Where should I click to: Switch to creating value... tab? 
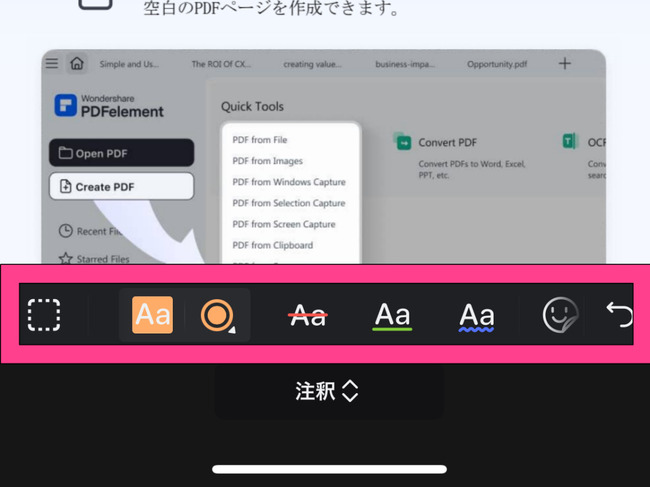point(313,64)
